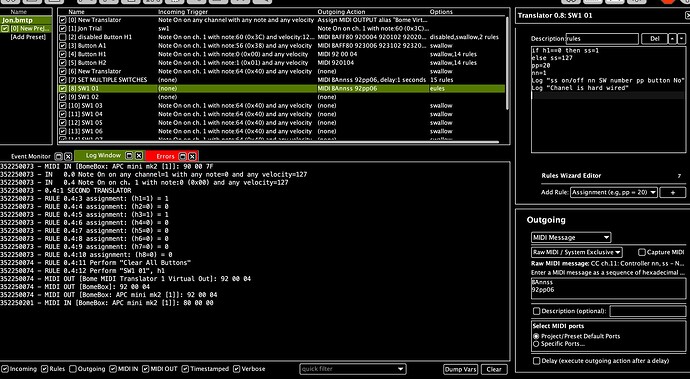690x379 pixels.
Task: Close the Event Monitor panel
Action: click(x=68, y=156)
